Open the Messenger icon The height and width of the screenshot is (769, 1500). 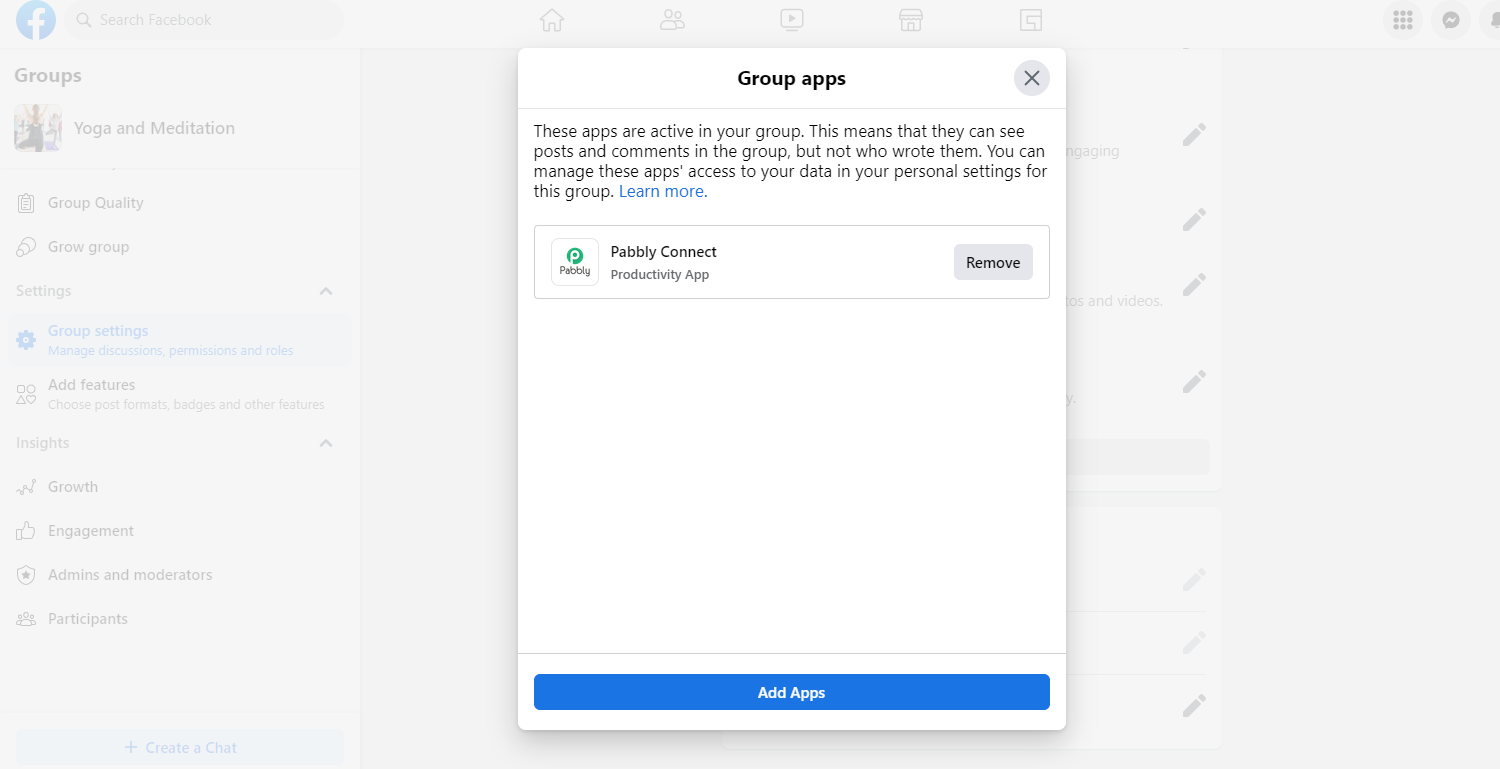click(x=1451, y=20)
